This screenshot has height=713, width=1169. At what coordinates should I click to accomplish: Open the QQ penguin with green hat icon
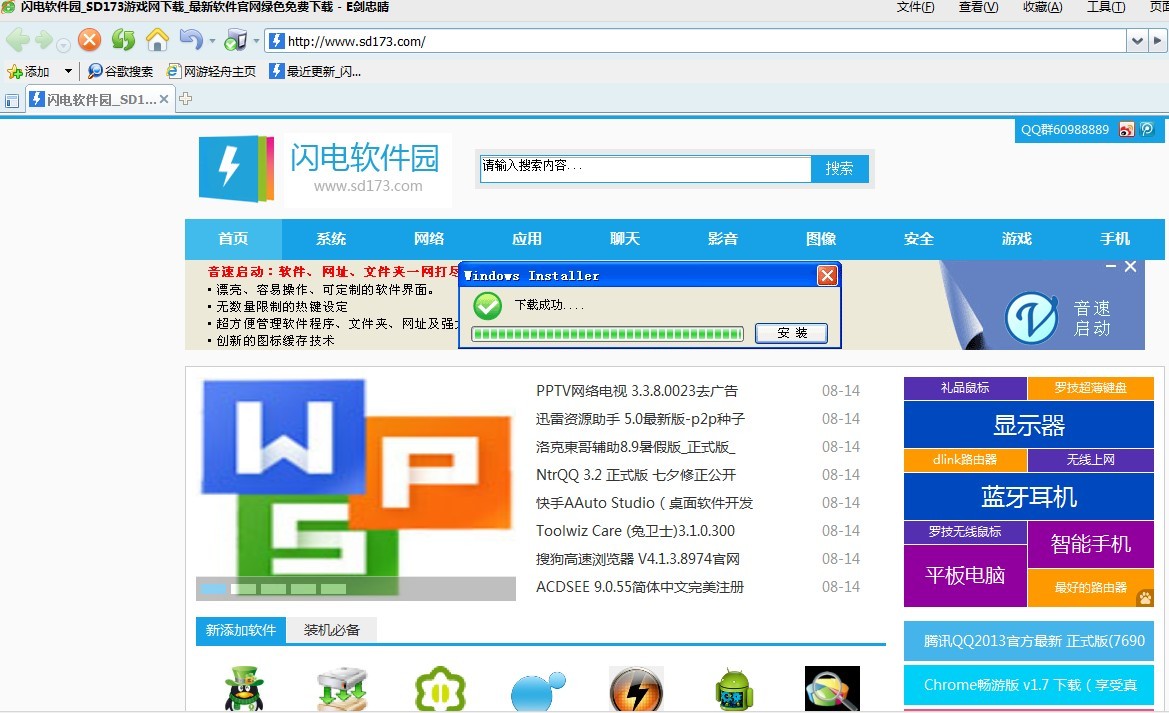point(245,688)
